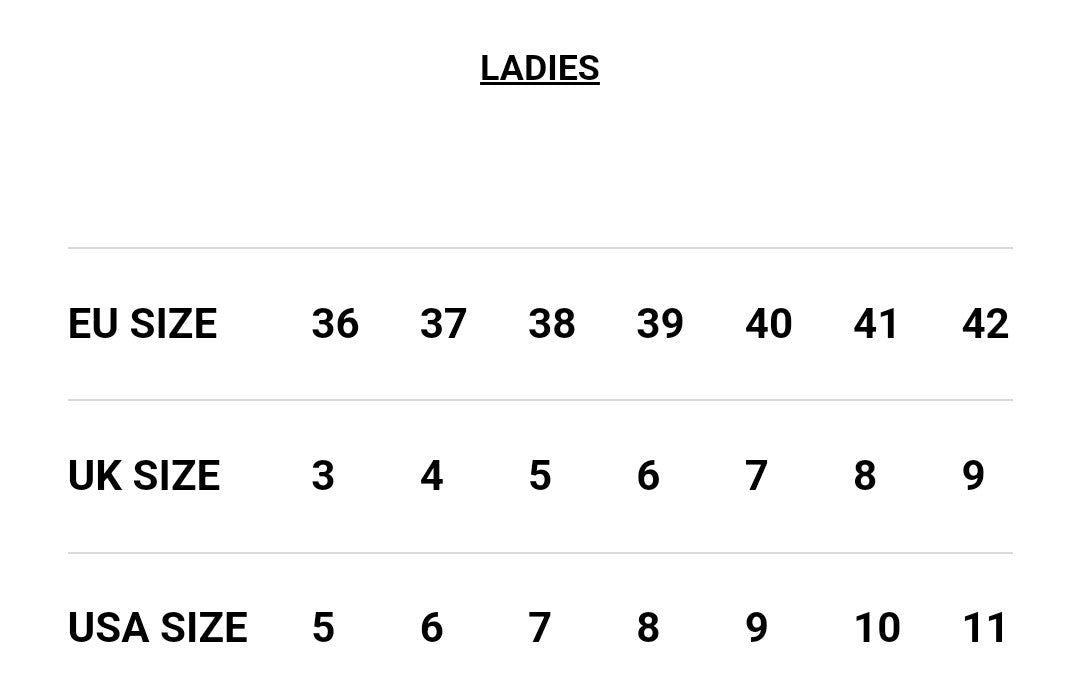Select the USA SIZE row label
This screenshot has height=699, width=1080.
click(x=158, y=628)
